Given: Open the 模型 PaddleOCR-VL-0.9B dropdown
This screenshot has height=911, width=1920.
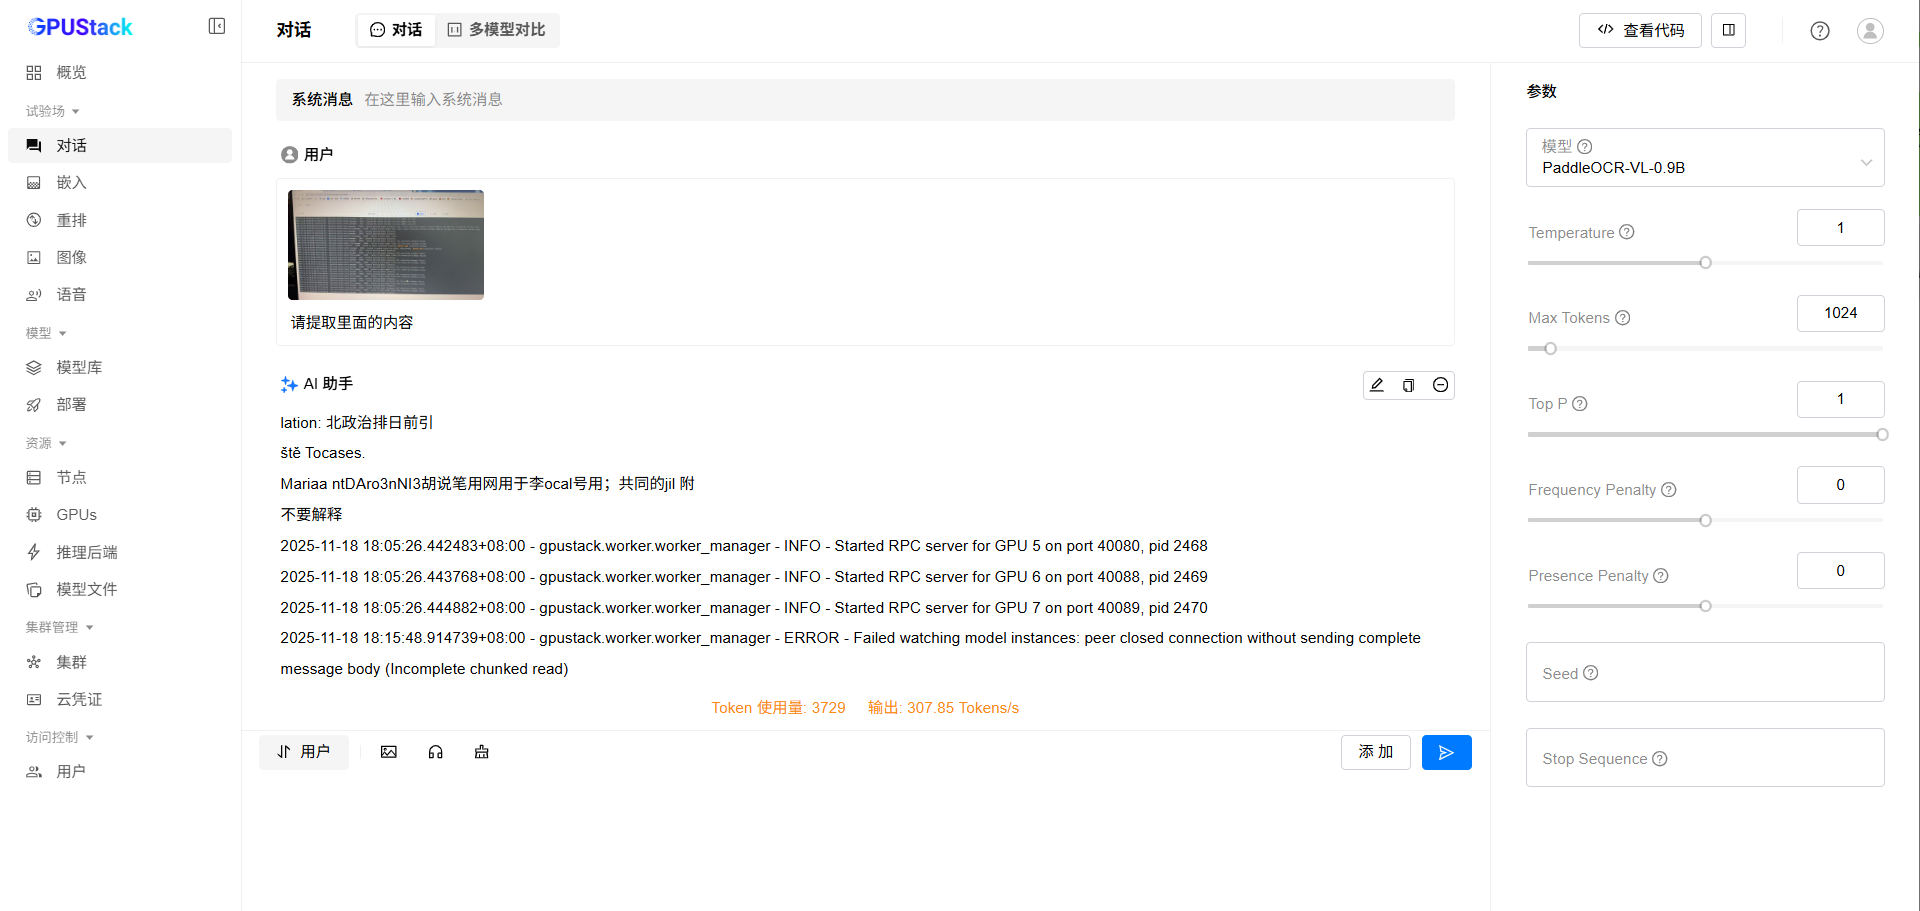Looking at the screenshot, I should click(1705, 157).
